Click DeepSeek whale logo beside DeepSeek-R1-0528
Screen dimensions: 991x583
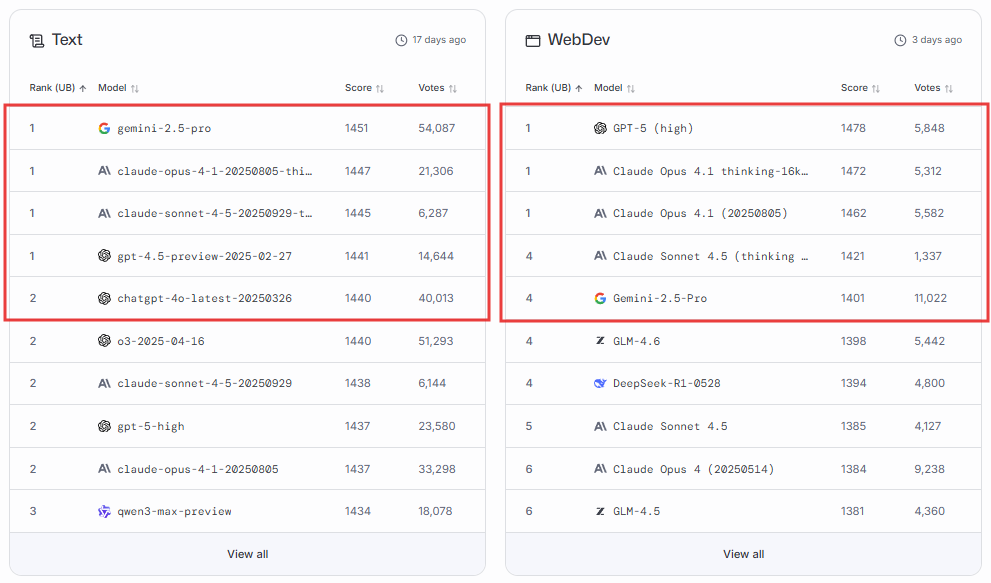(600, 383)
